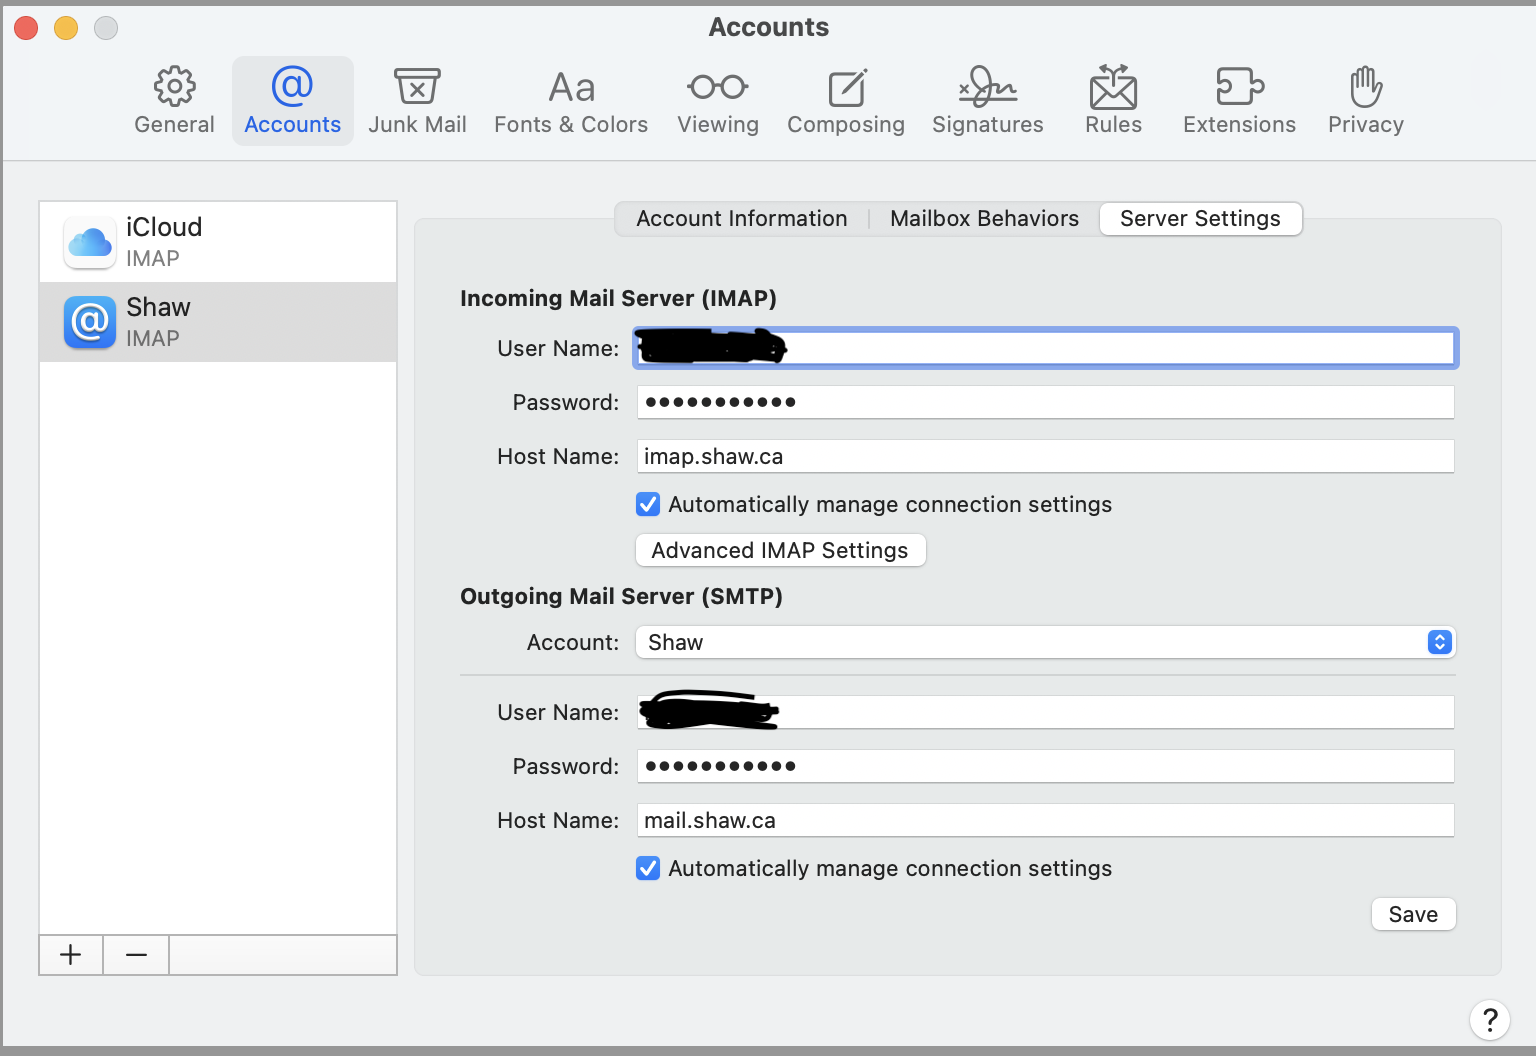Uncheck incoming Automatically manage connection settings
1536x1056 pixels.
coord(648,504)
